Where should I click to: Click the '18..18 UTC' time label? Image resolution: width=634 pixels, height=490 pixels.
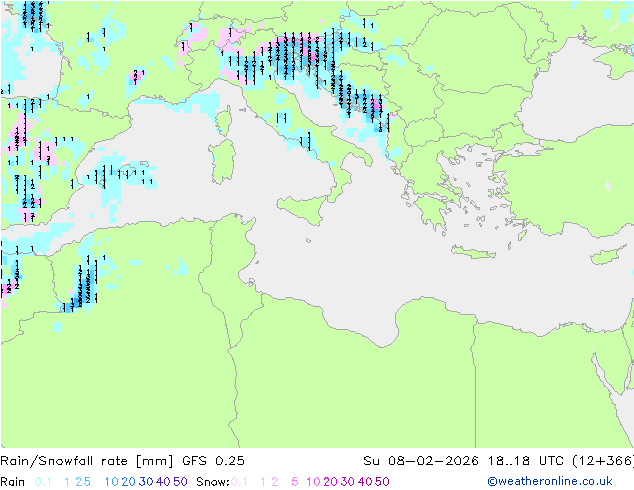tap(526, 461)
